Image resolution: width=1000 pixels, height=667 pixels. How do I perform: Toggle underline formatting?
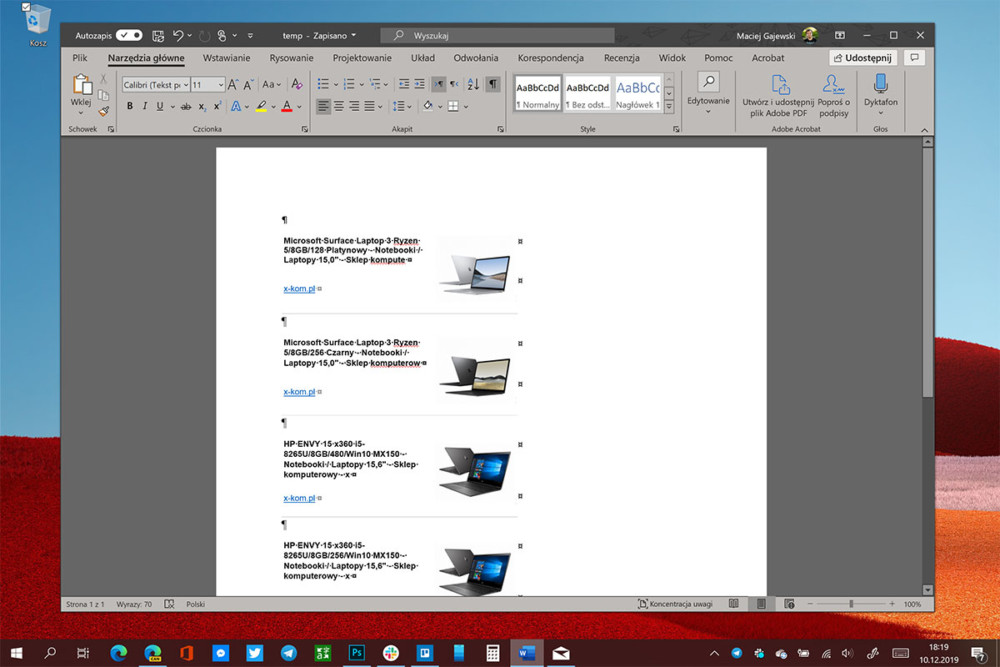coord(159,106)
